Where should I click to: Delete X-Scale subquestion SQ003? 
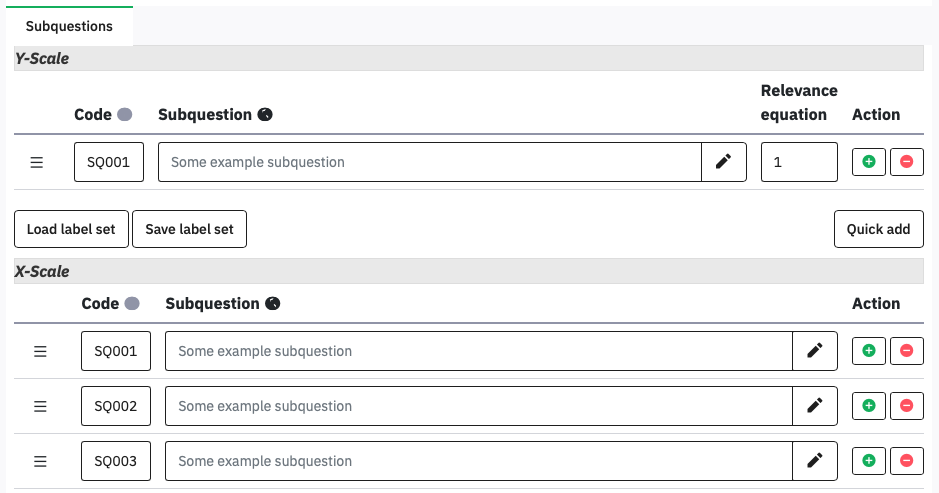(x=907, y=461)
